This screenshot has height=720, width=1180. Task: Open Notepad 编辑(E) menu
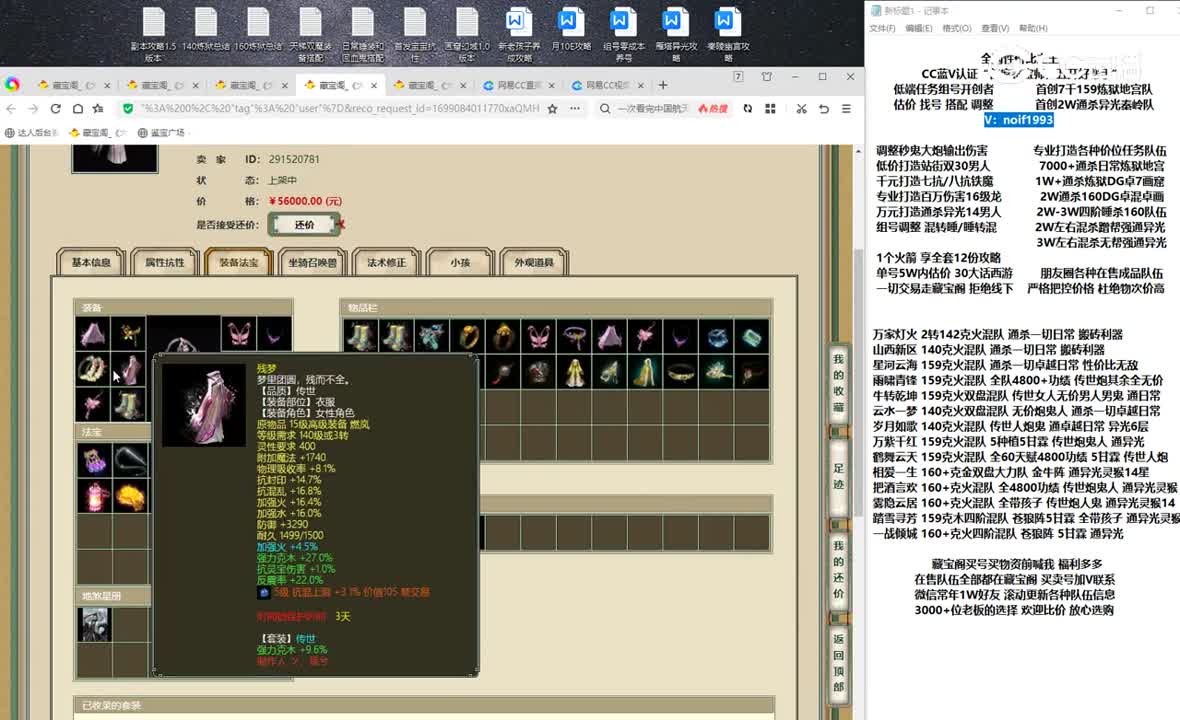[919, 28]
